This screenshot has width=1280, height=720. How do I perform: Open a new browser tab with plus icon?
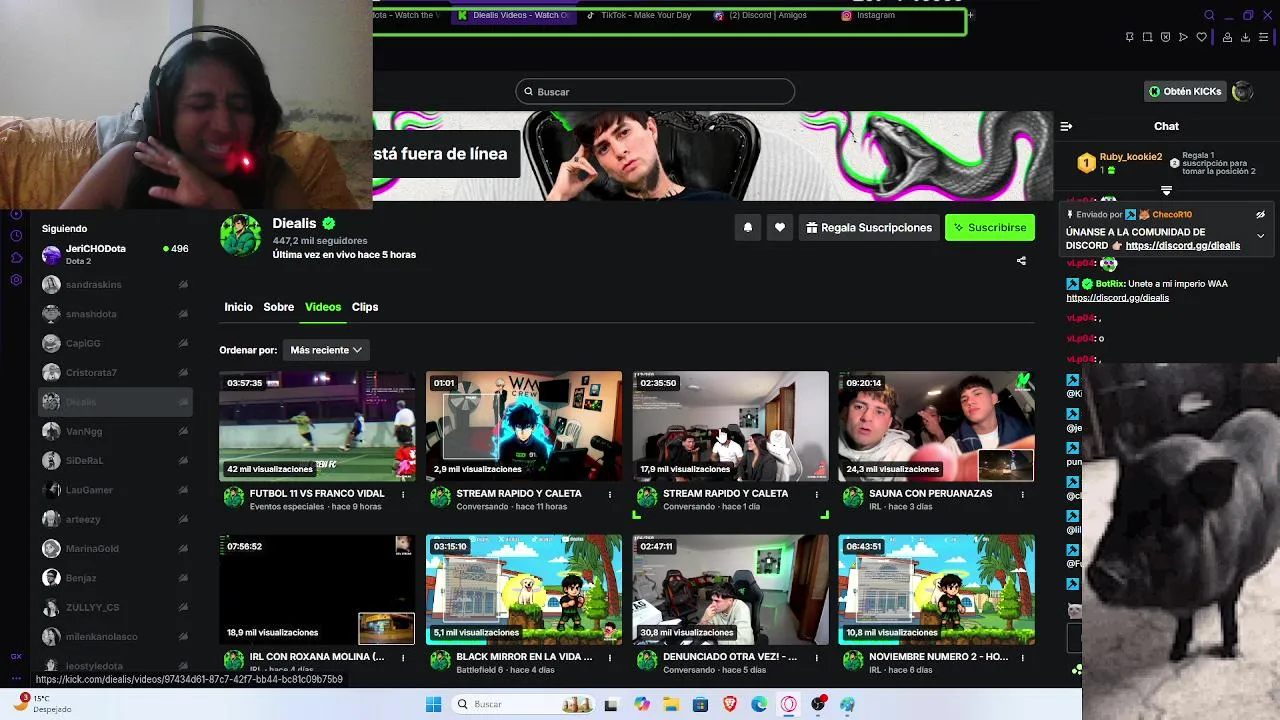pyautogui.click(x=970, y=15)
